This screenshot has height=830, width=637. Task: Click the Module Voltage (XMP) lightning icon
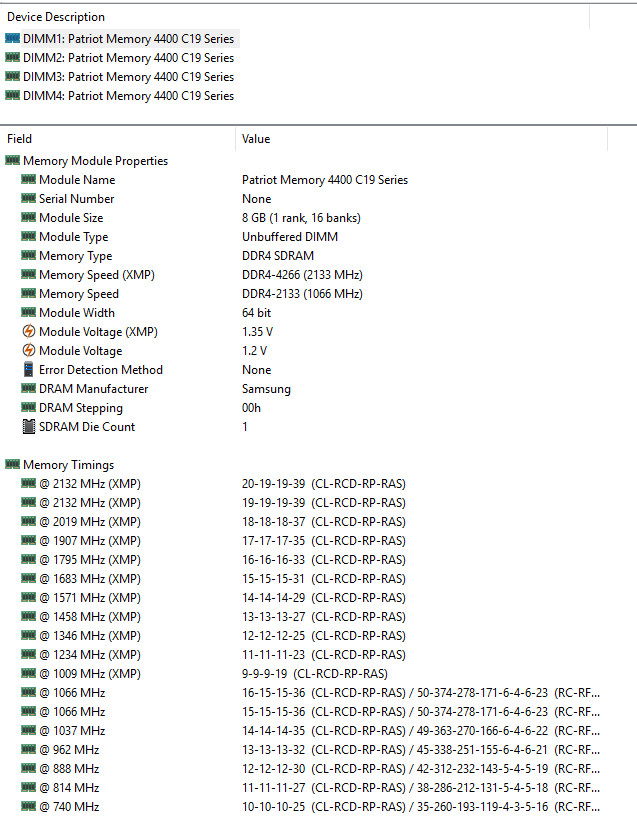point(28,332)
